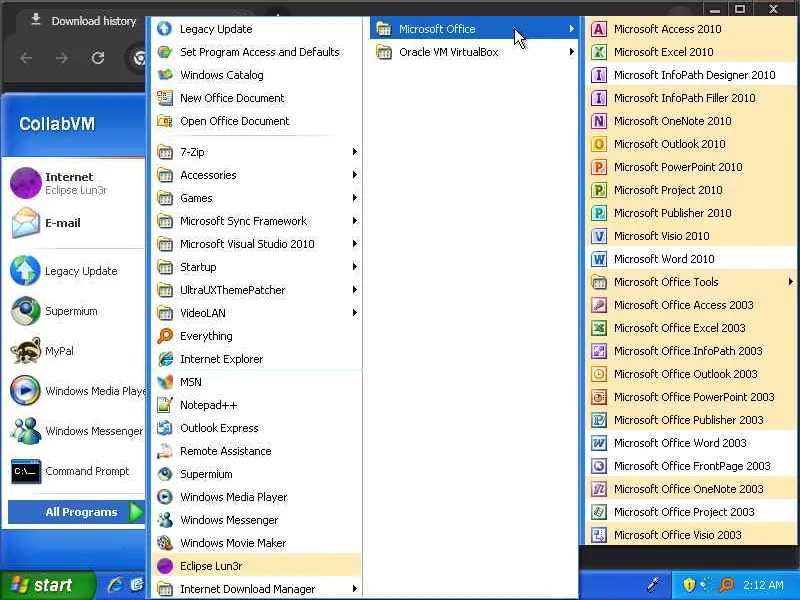800x600 pixels.
Task: Click the Microsoft OneNote 2010 icon
Action: (598, 121)
